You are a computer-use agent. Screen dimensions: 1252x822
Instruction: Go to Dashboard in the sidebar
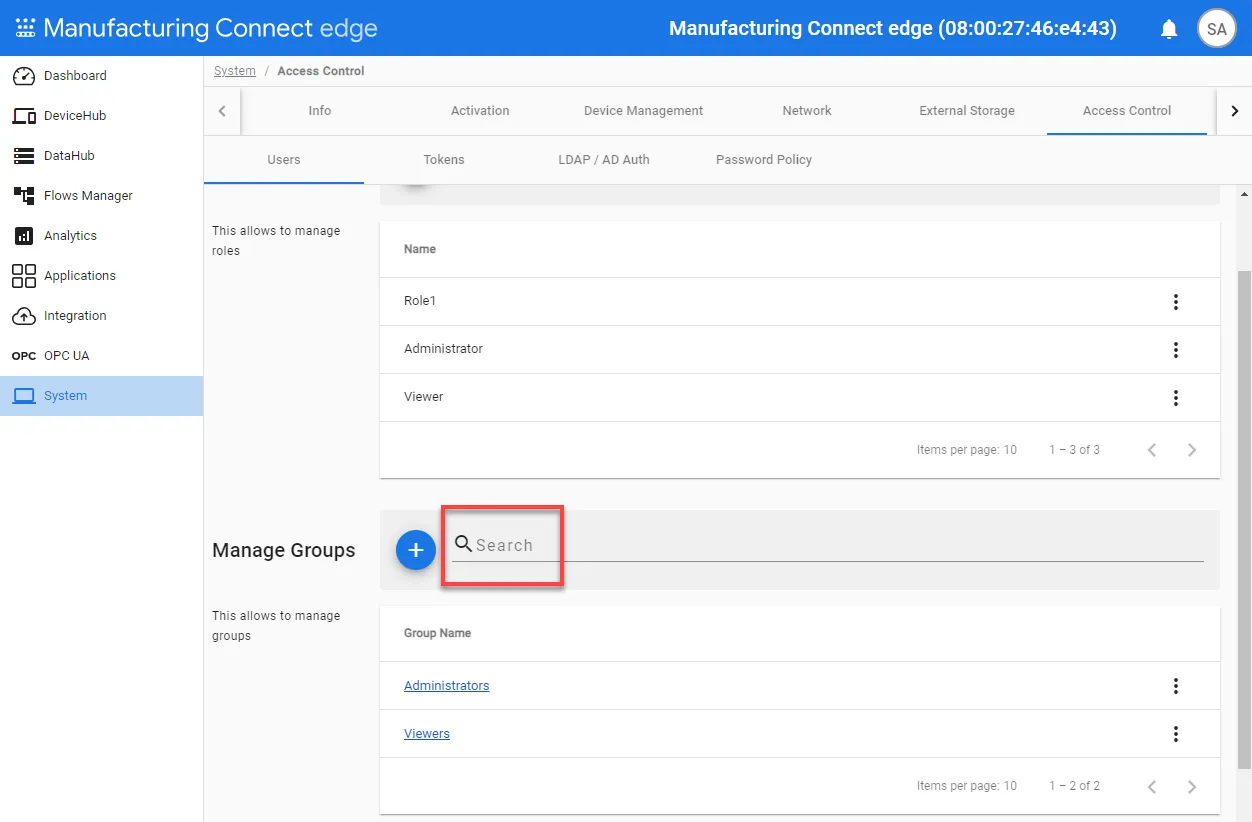click(x=101, y=76)
